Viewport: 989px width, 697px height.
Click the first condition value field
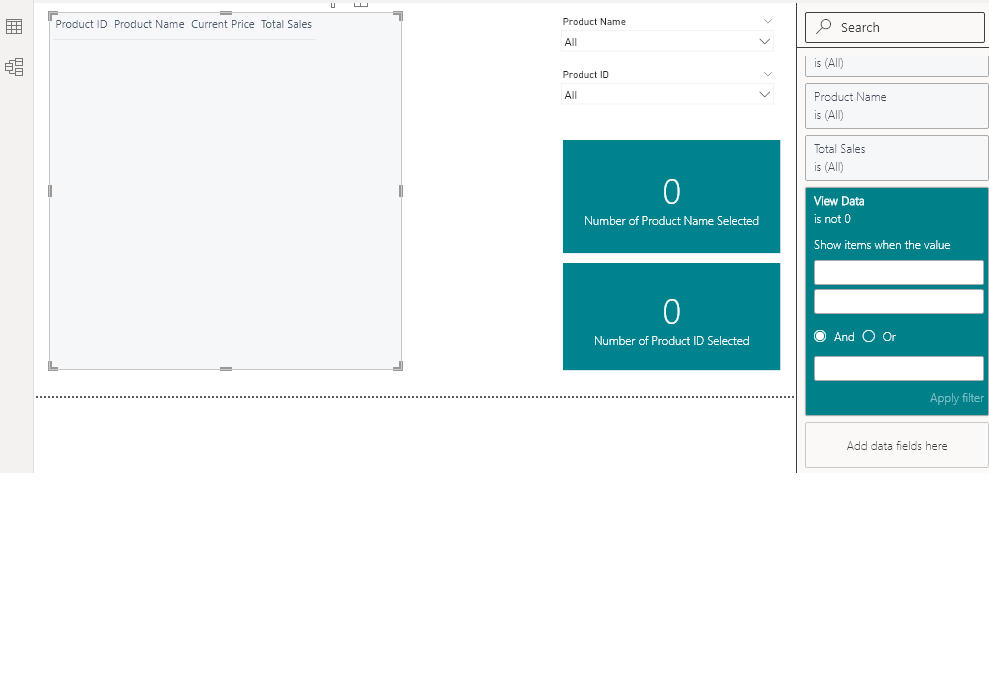(x=898, y=302)
